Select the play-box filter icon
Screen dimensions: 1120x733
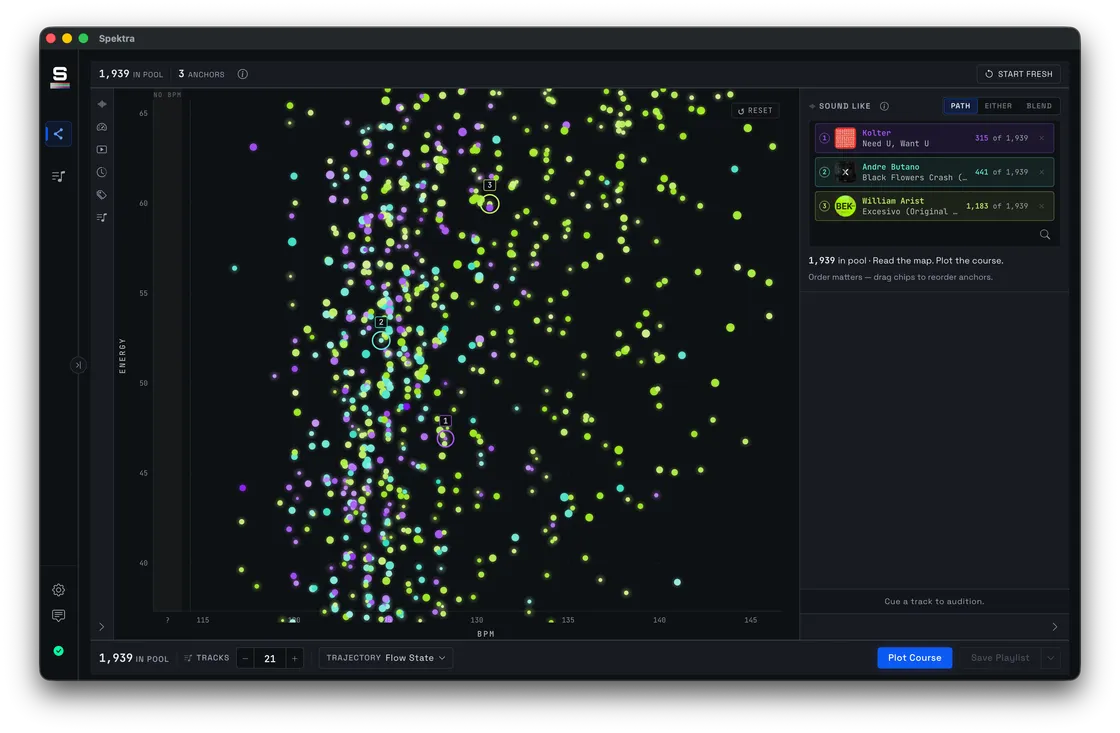point(102,149)
